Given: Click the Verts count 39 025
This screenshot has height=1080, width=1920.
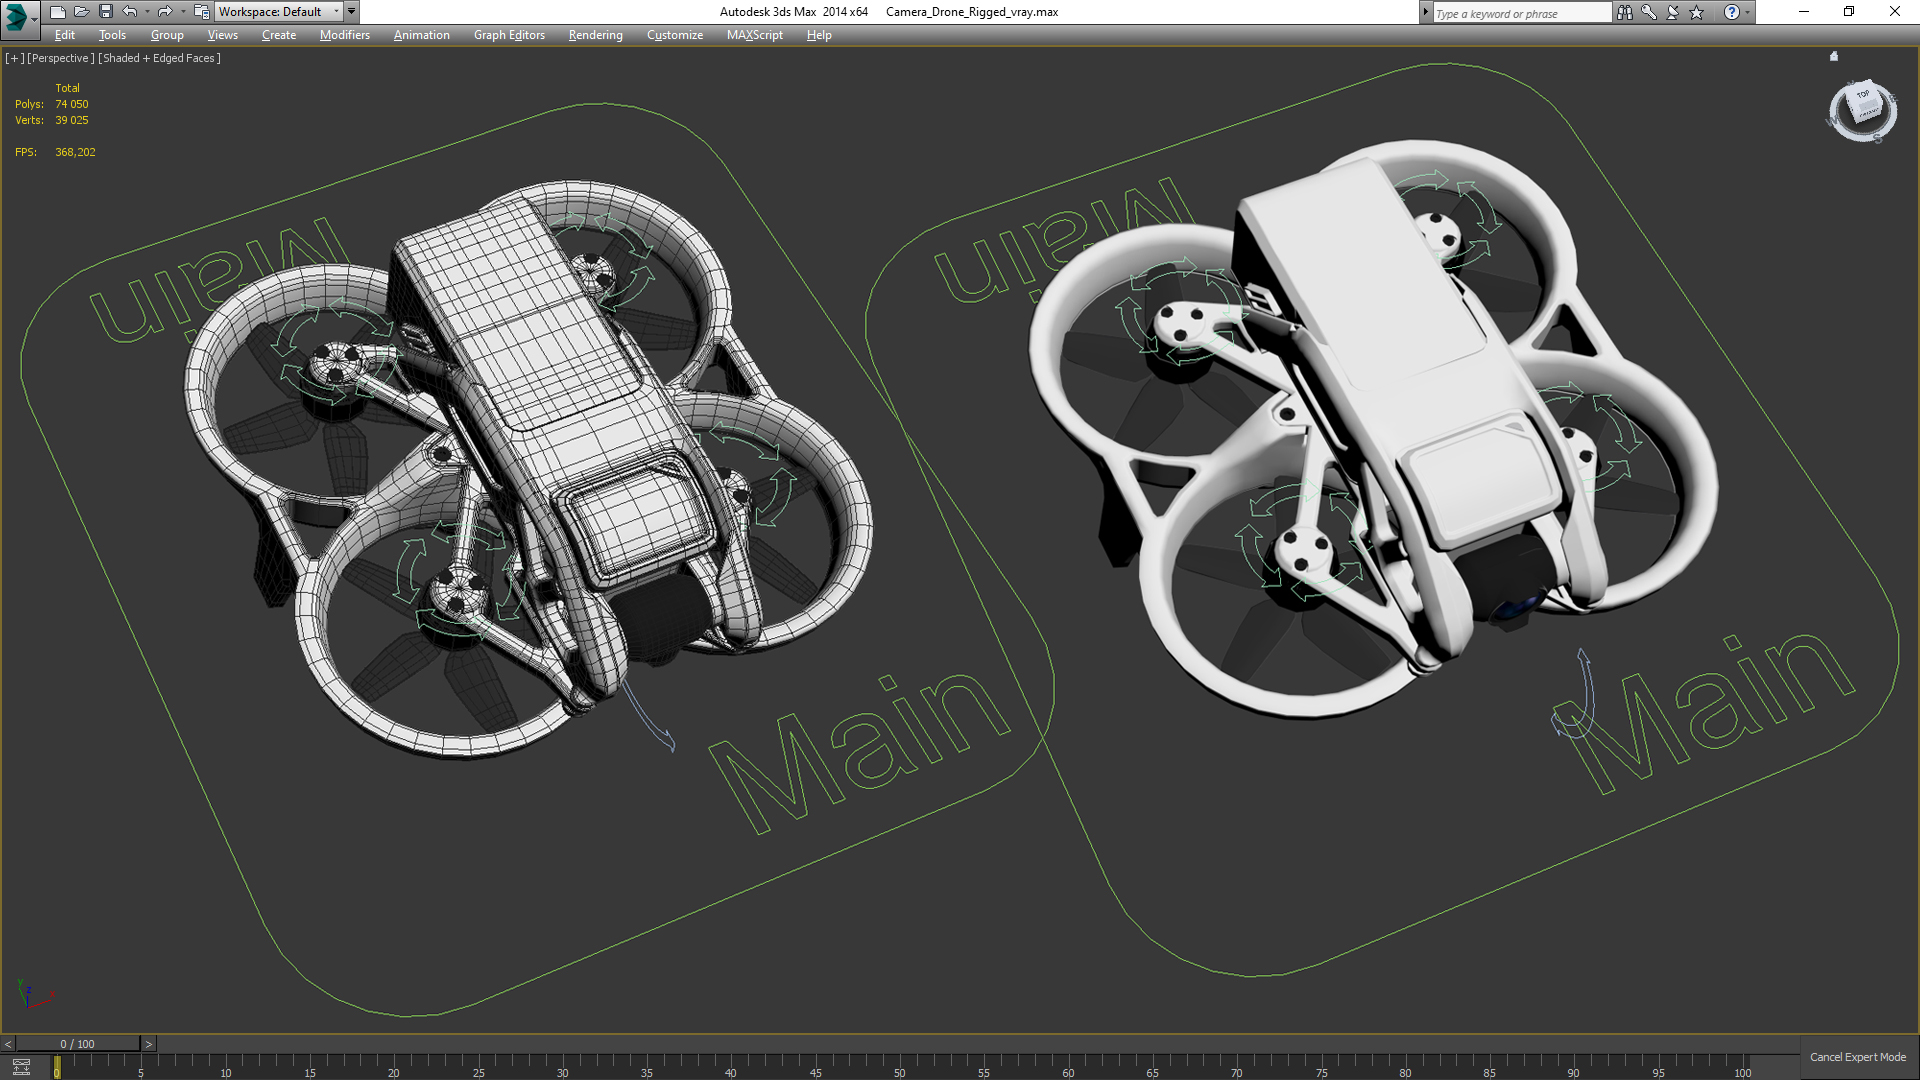Looking at the screenshot, I should click(72, 120).
